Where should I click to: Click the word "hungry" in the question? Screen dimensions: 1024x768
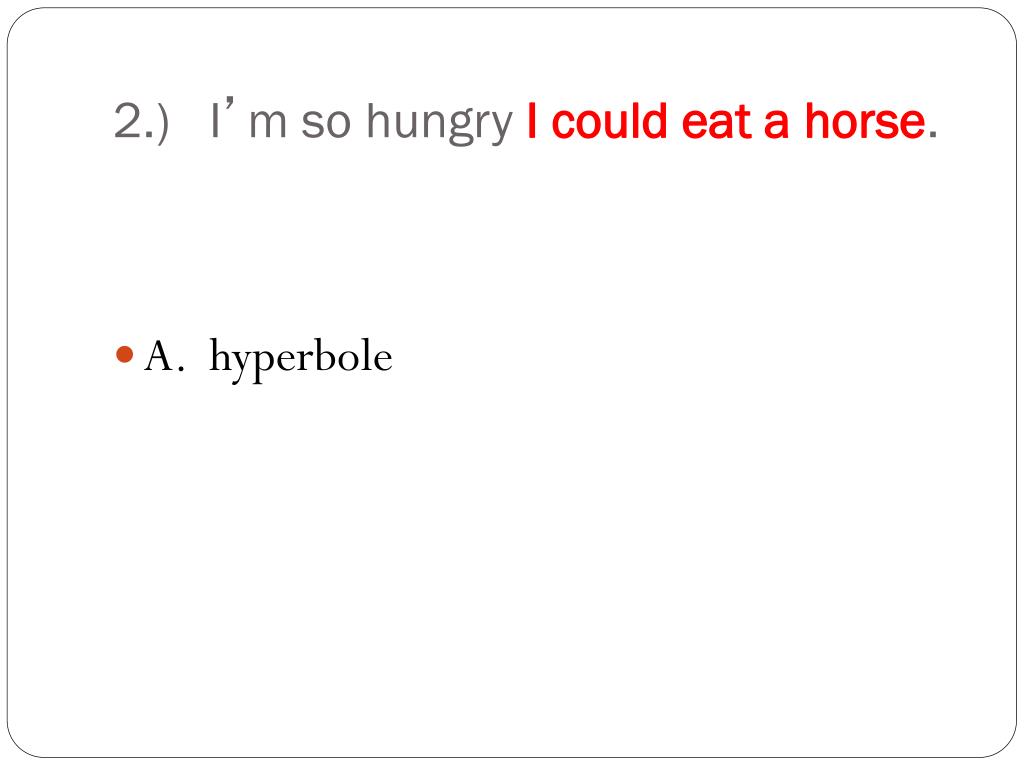tap(439, 124)
